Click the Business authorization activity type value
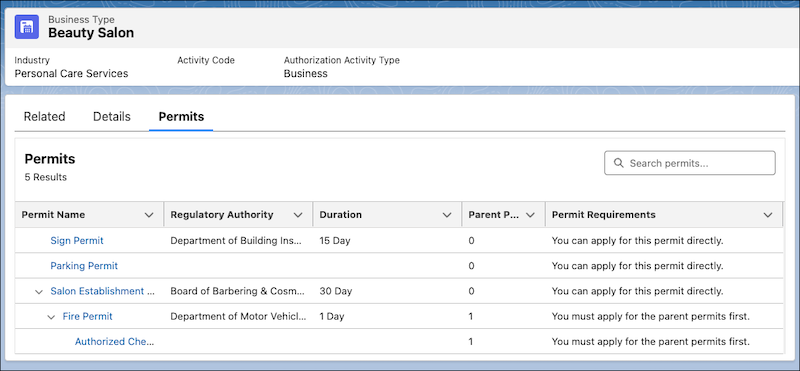800x371 pixels. pos(306,73)
